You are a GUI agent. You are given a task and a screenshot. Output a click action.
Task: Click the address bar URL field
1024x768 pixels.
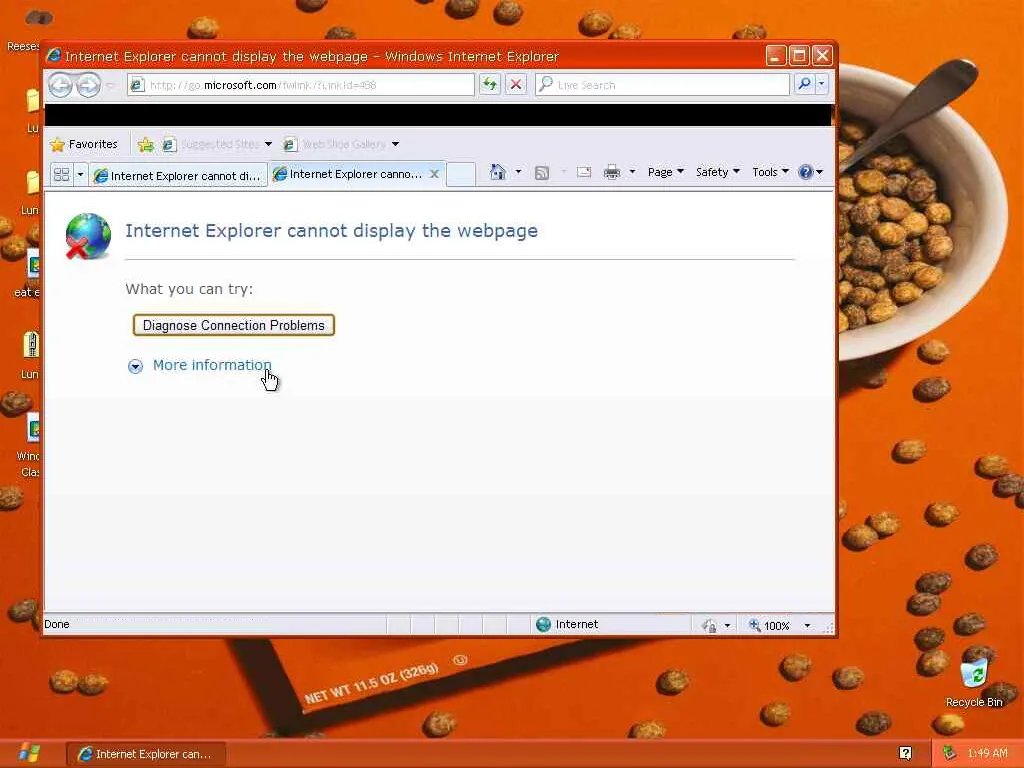[x=301, y=85]
